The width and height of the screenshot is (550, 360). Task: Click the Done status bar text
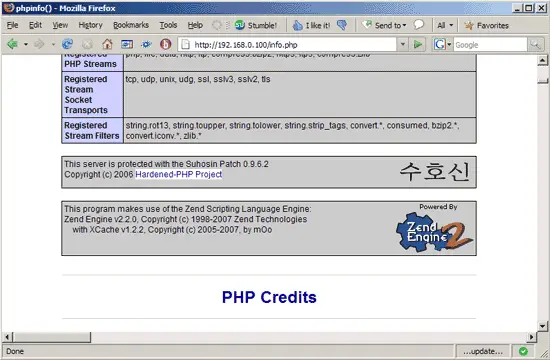coord(15,351)
